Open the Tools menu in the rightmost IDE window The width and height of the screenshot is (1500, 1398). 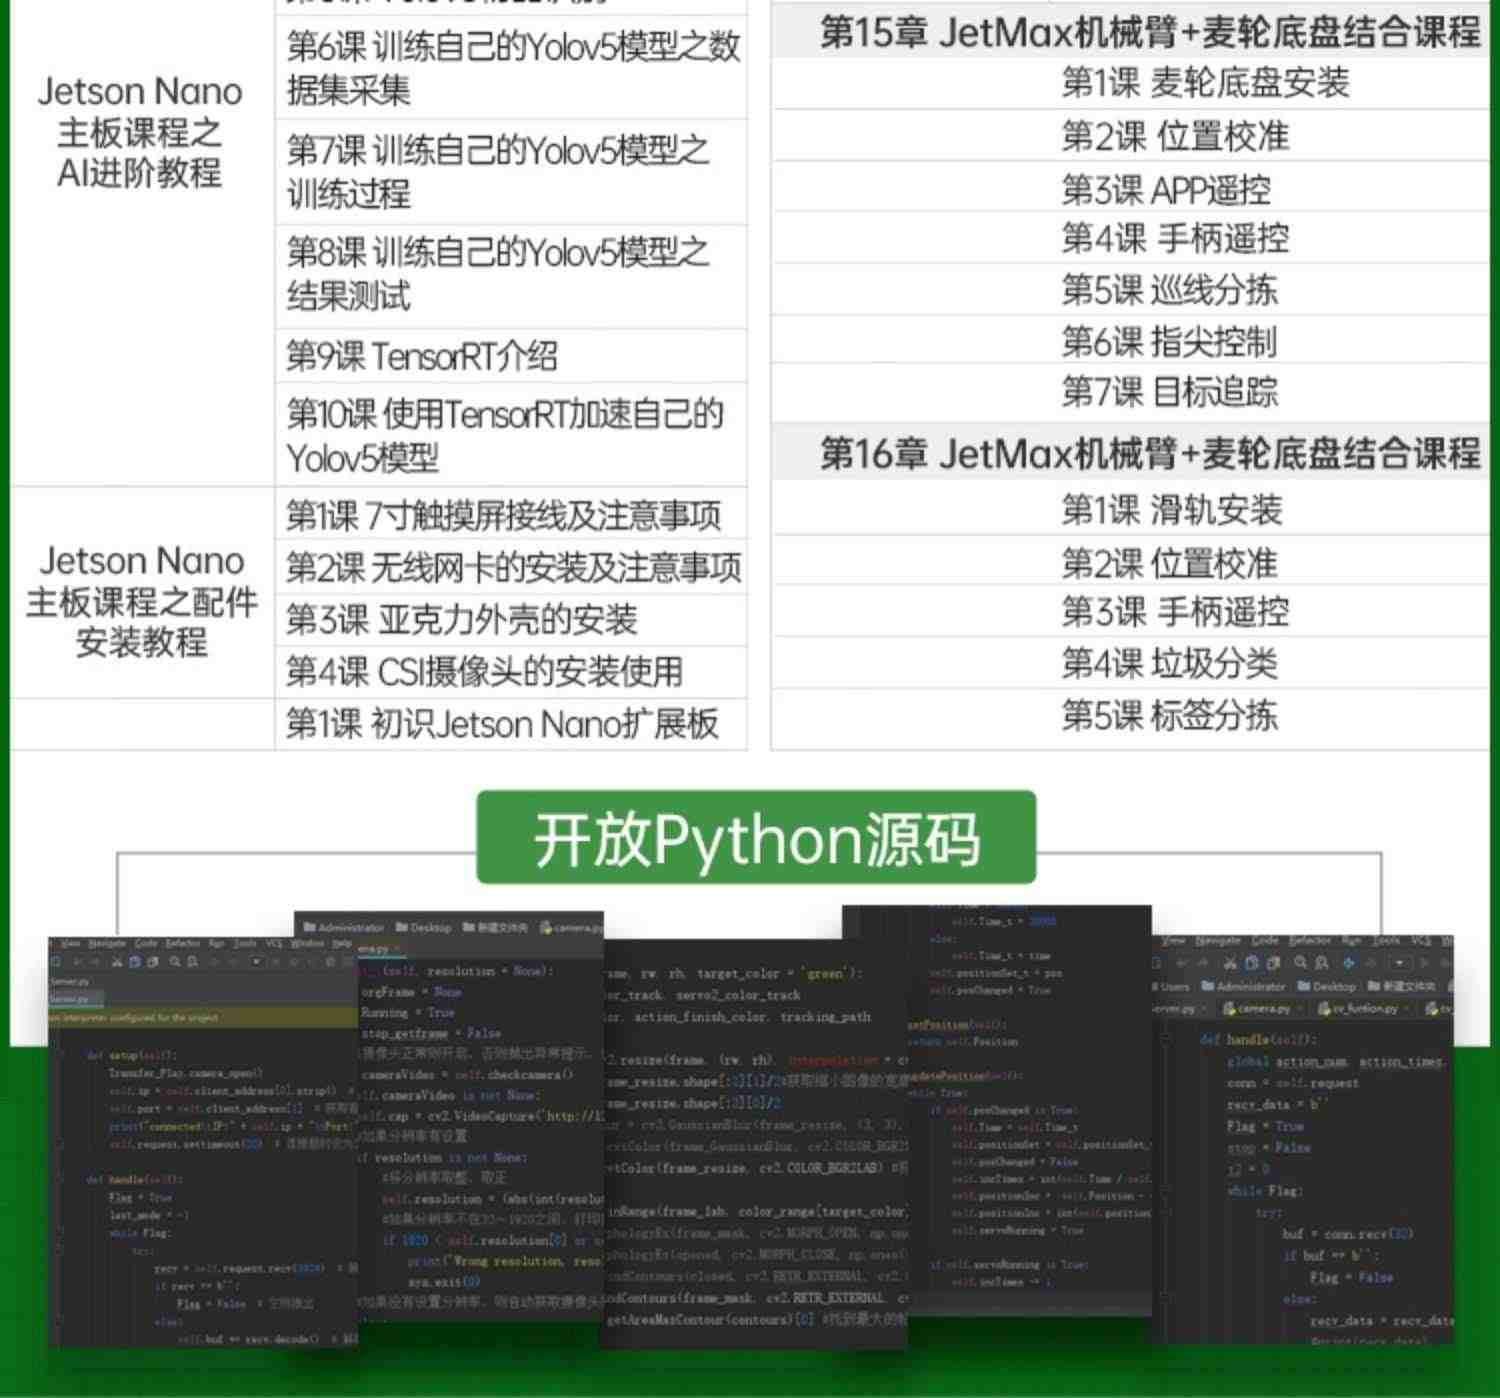pyautogui.click(x=1385, y=941)
